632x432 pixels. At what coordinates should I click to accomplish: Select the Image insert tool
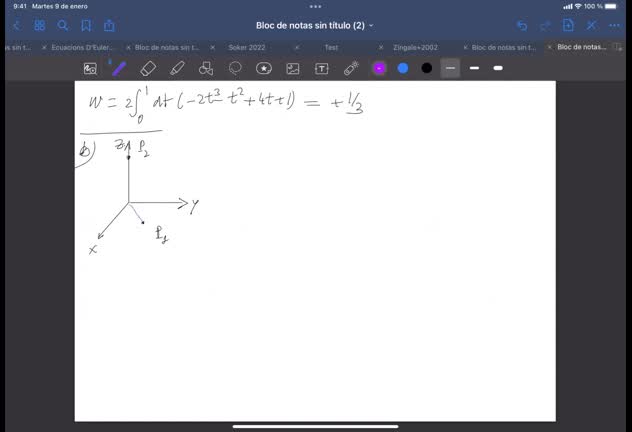pyautogui.click(x=293, y=69)
